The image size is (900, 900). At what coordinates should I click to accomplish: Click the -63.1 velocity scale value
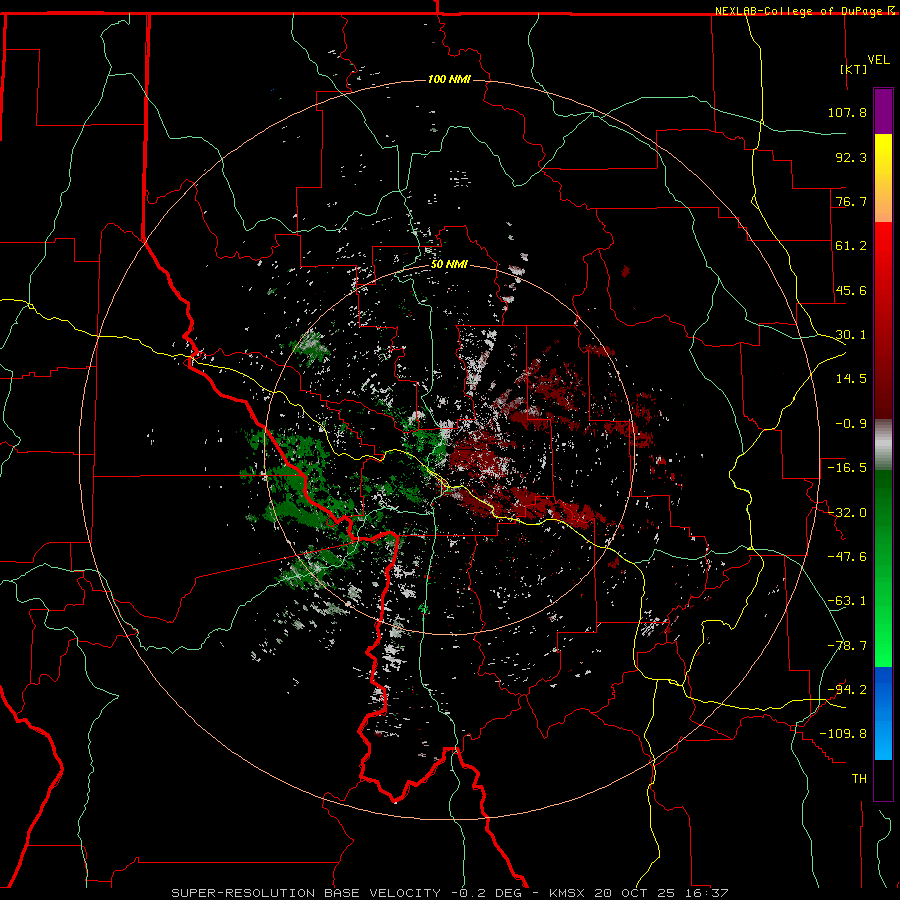click(x=847, y=601)
